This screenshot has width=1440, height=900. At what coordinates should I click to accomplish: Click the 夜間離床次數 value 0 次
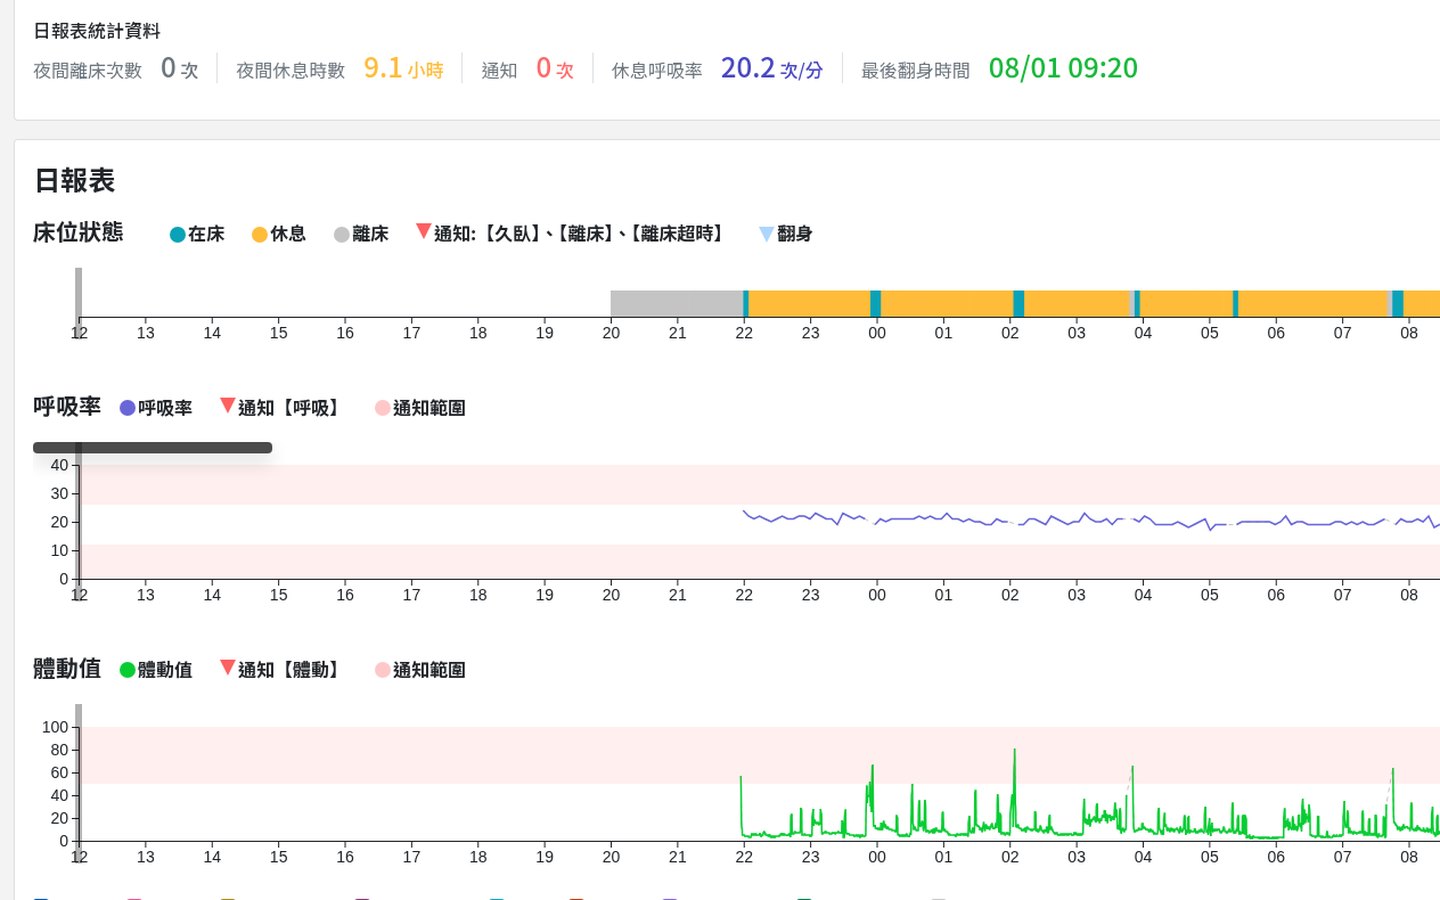179,68
